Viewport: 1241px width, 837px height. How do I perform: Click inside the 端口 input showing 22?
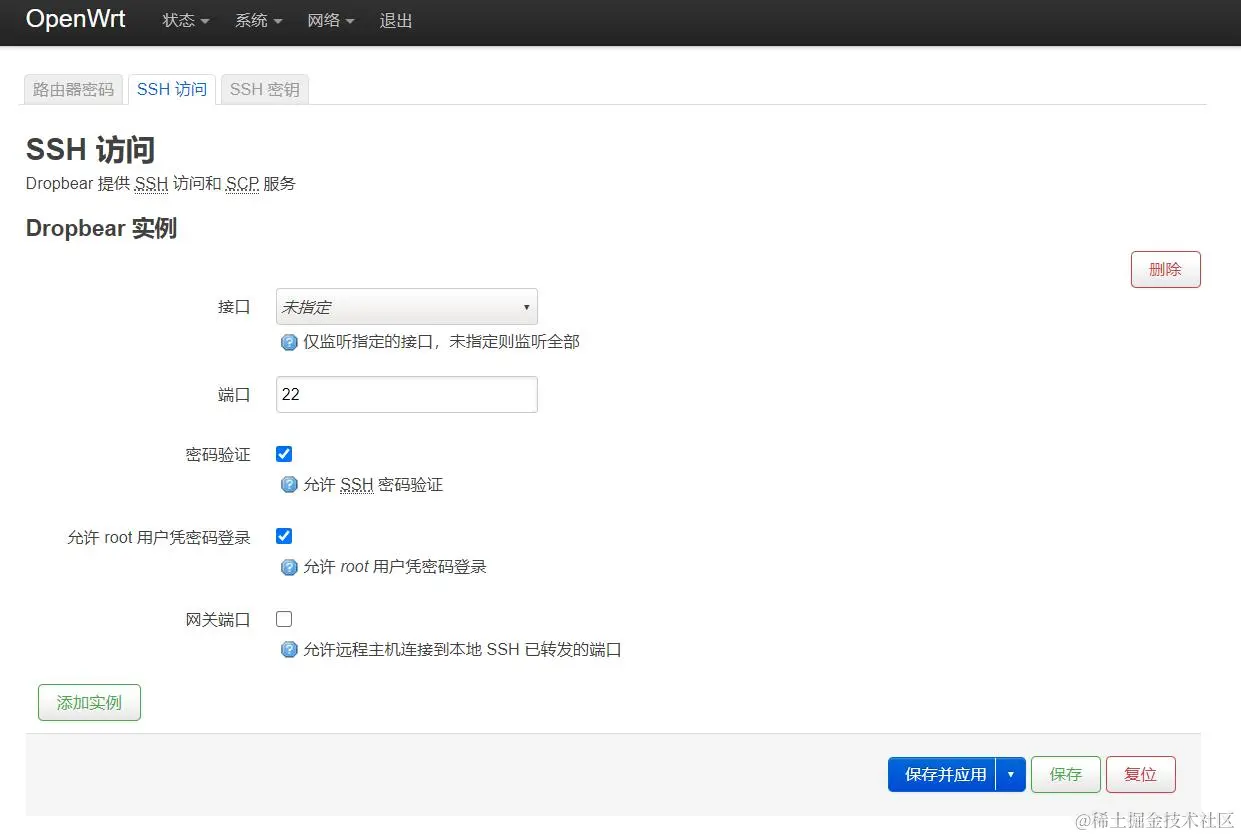(406, 394)
